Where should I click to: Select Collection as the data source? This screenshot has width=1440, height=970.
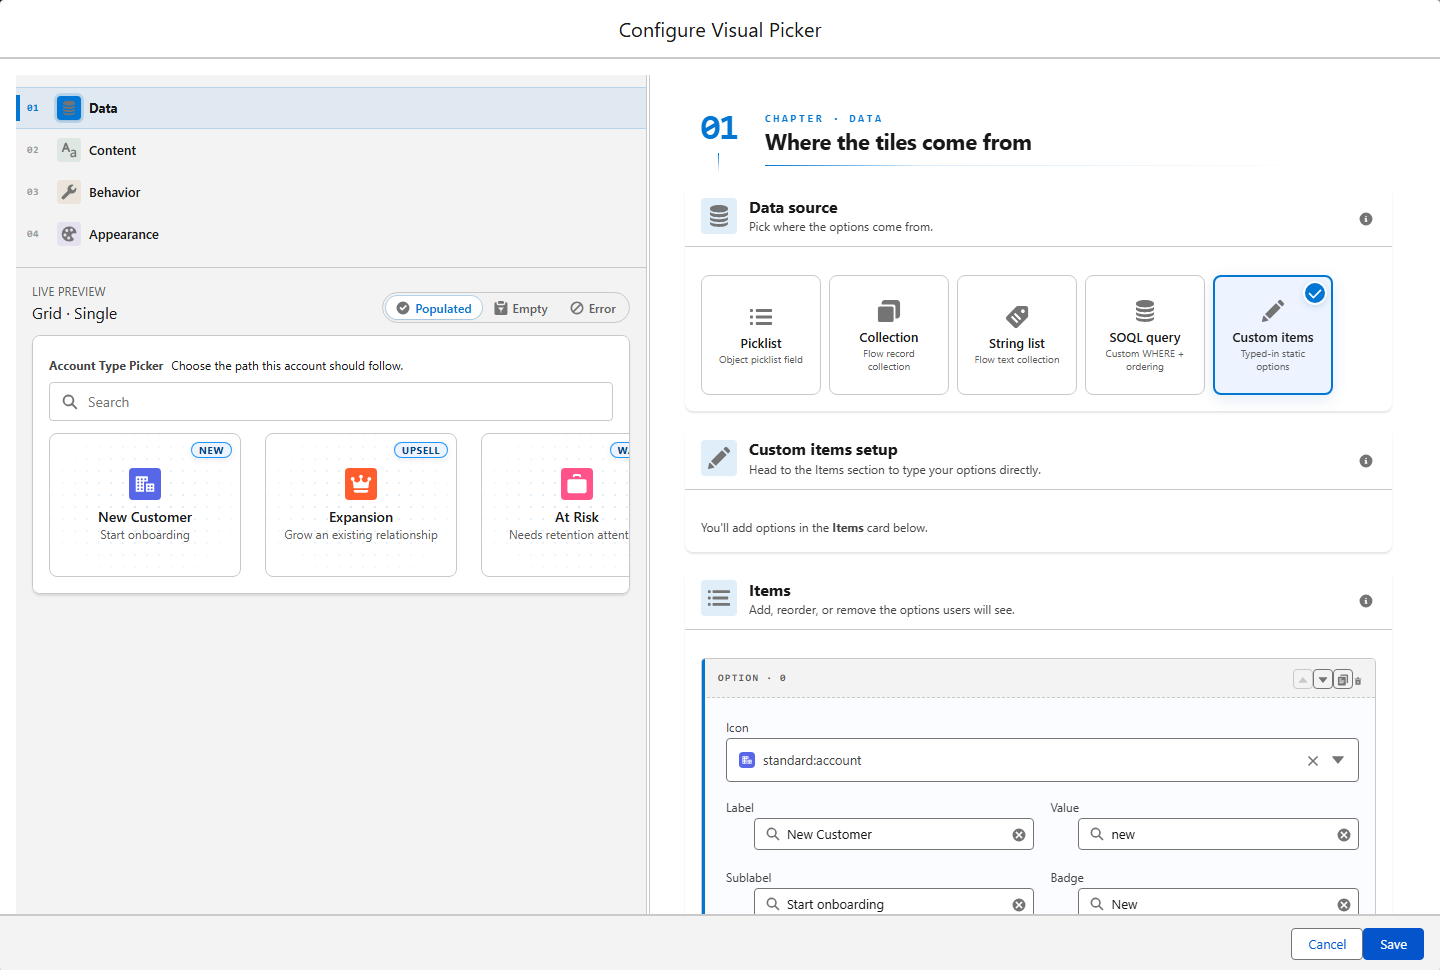(889, 335)
